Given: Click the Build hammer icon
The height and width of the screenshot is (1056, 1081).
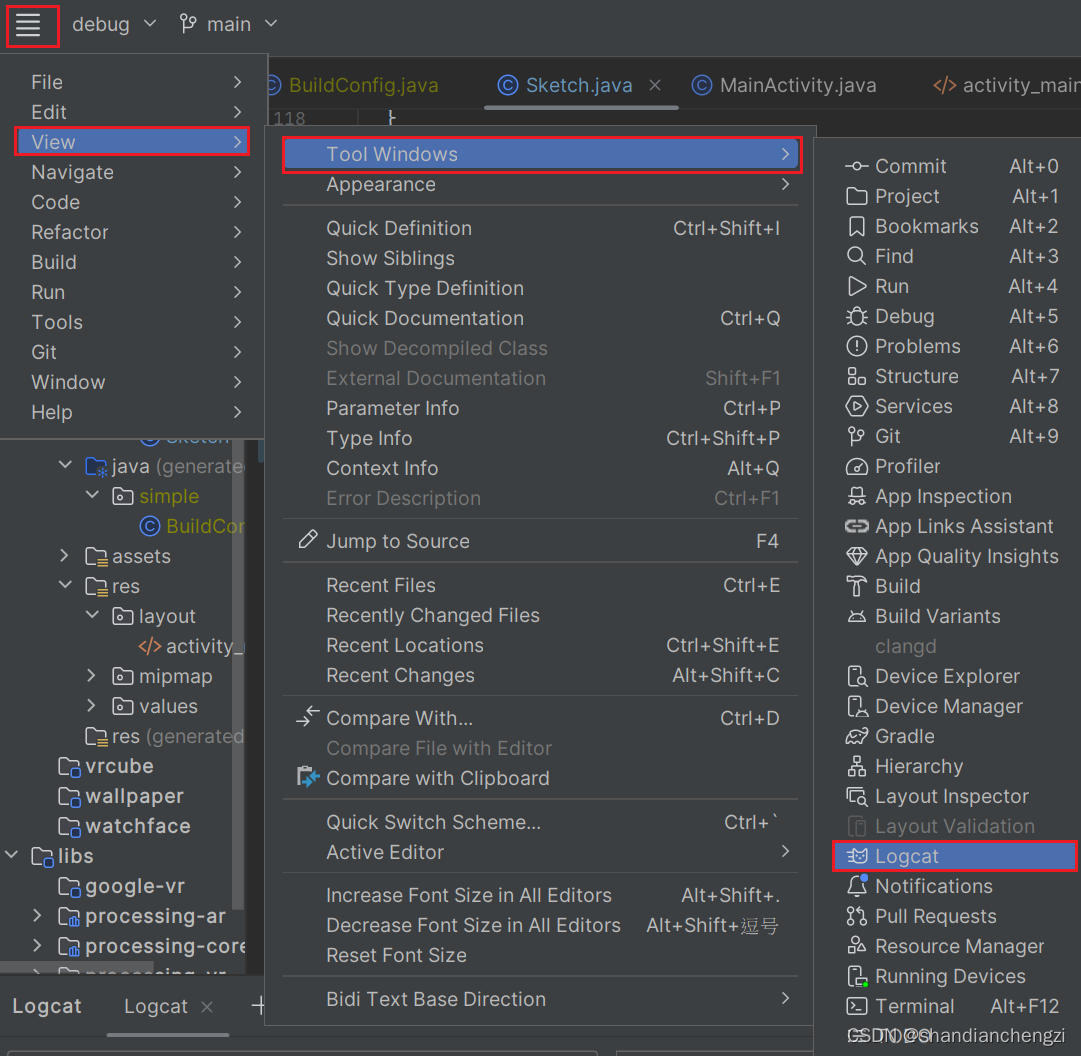Looking at the screenshot, I should [x=856, y=587].
